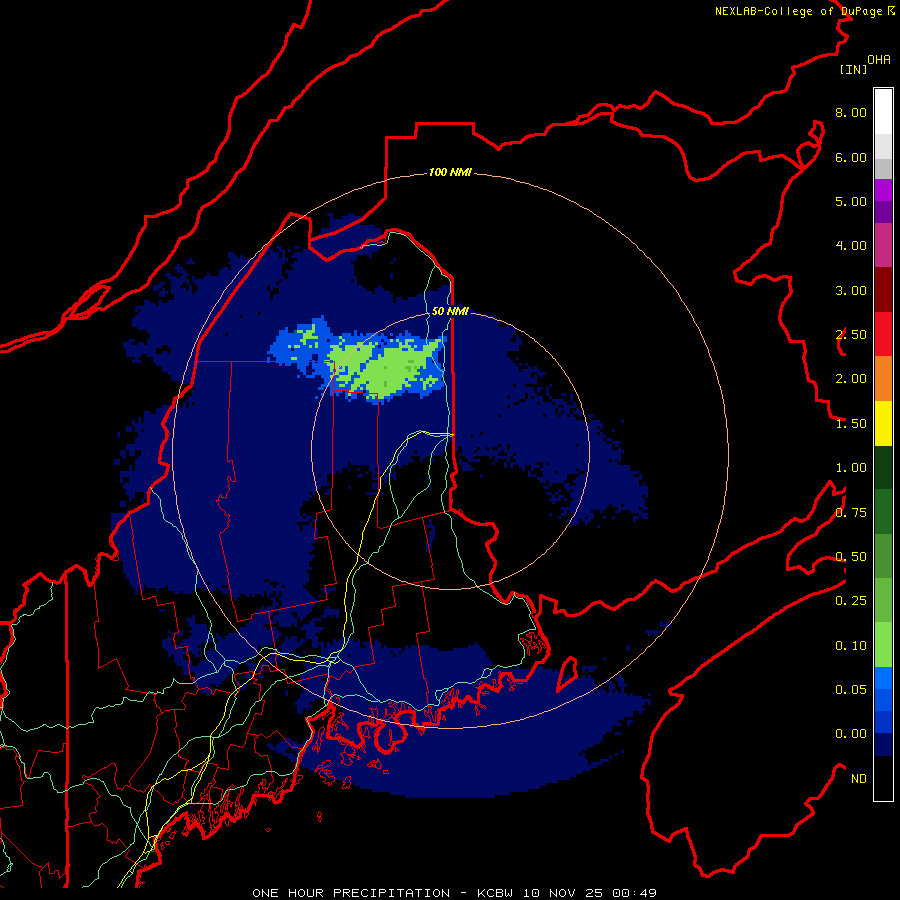This screenshot has width=900, height=900.
Task: Pick the yellow swatch near 1.50
Action: (883, 424)
